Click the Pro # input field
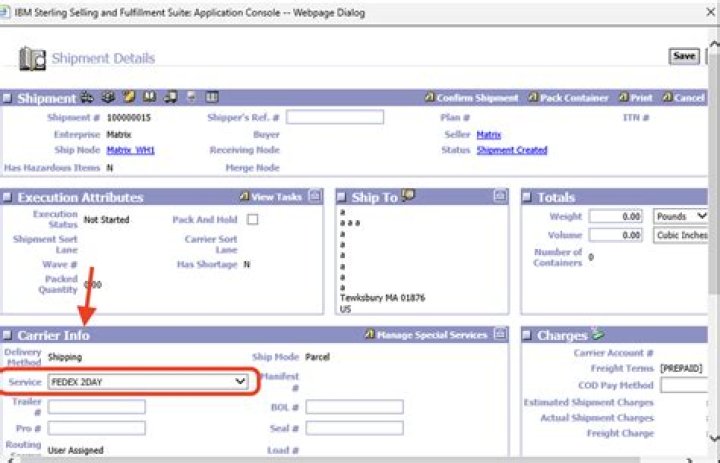 point(96,428)
